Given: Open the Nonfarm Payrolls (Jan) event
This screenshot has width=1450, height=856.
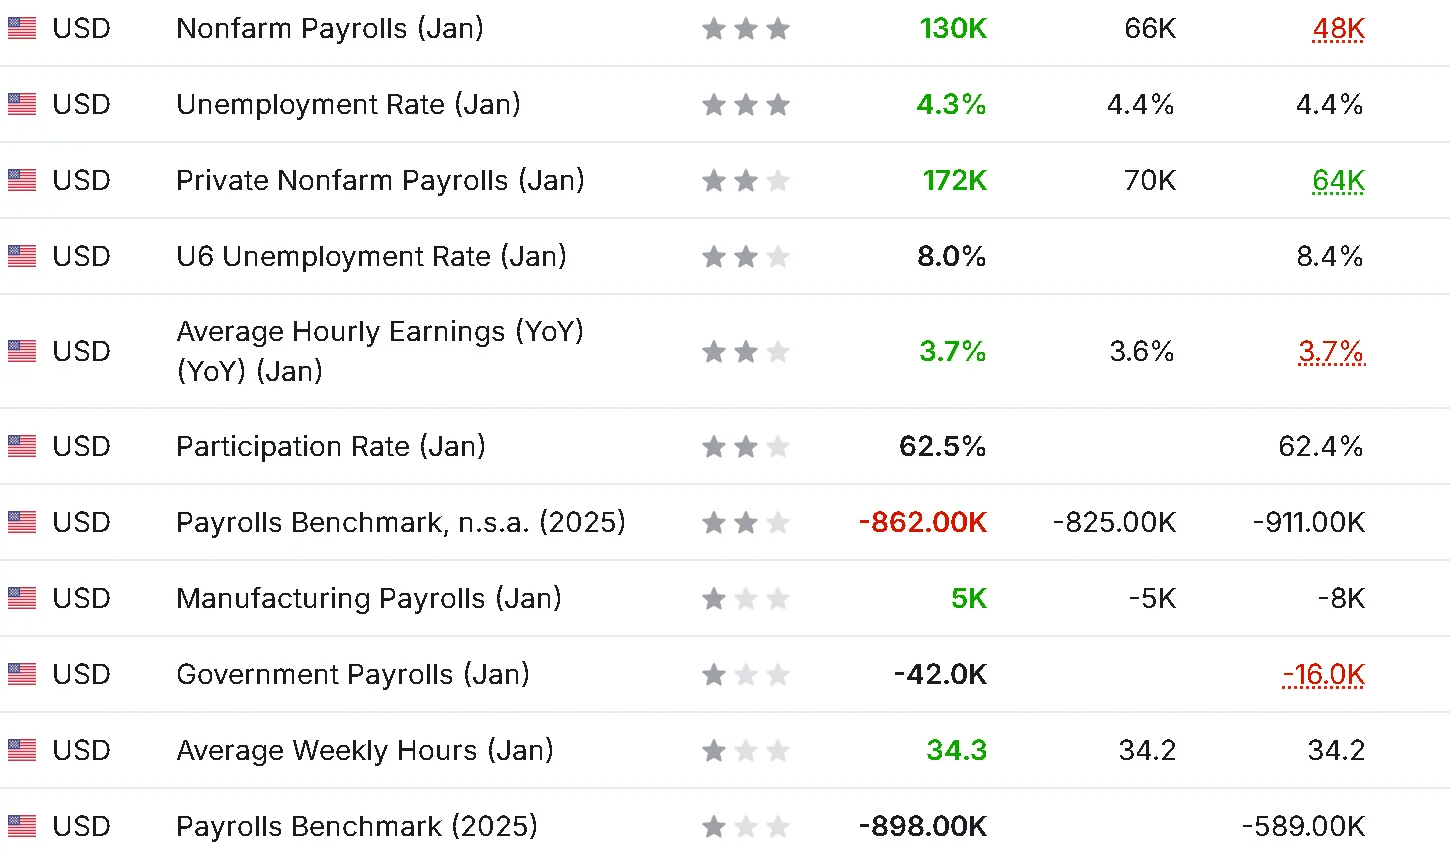Looking at the screenshot, I should pyautogui.click(x=330, y=28).
